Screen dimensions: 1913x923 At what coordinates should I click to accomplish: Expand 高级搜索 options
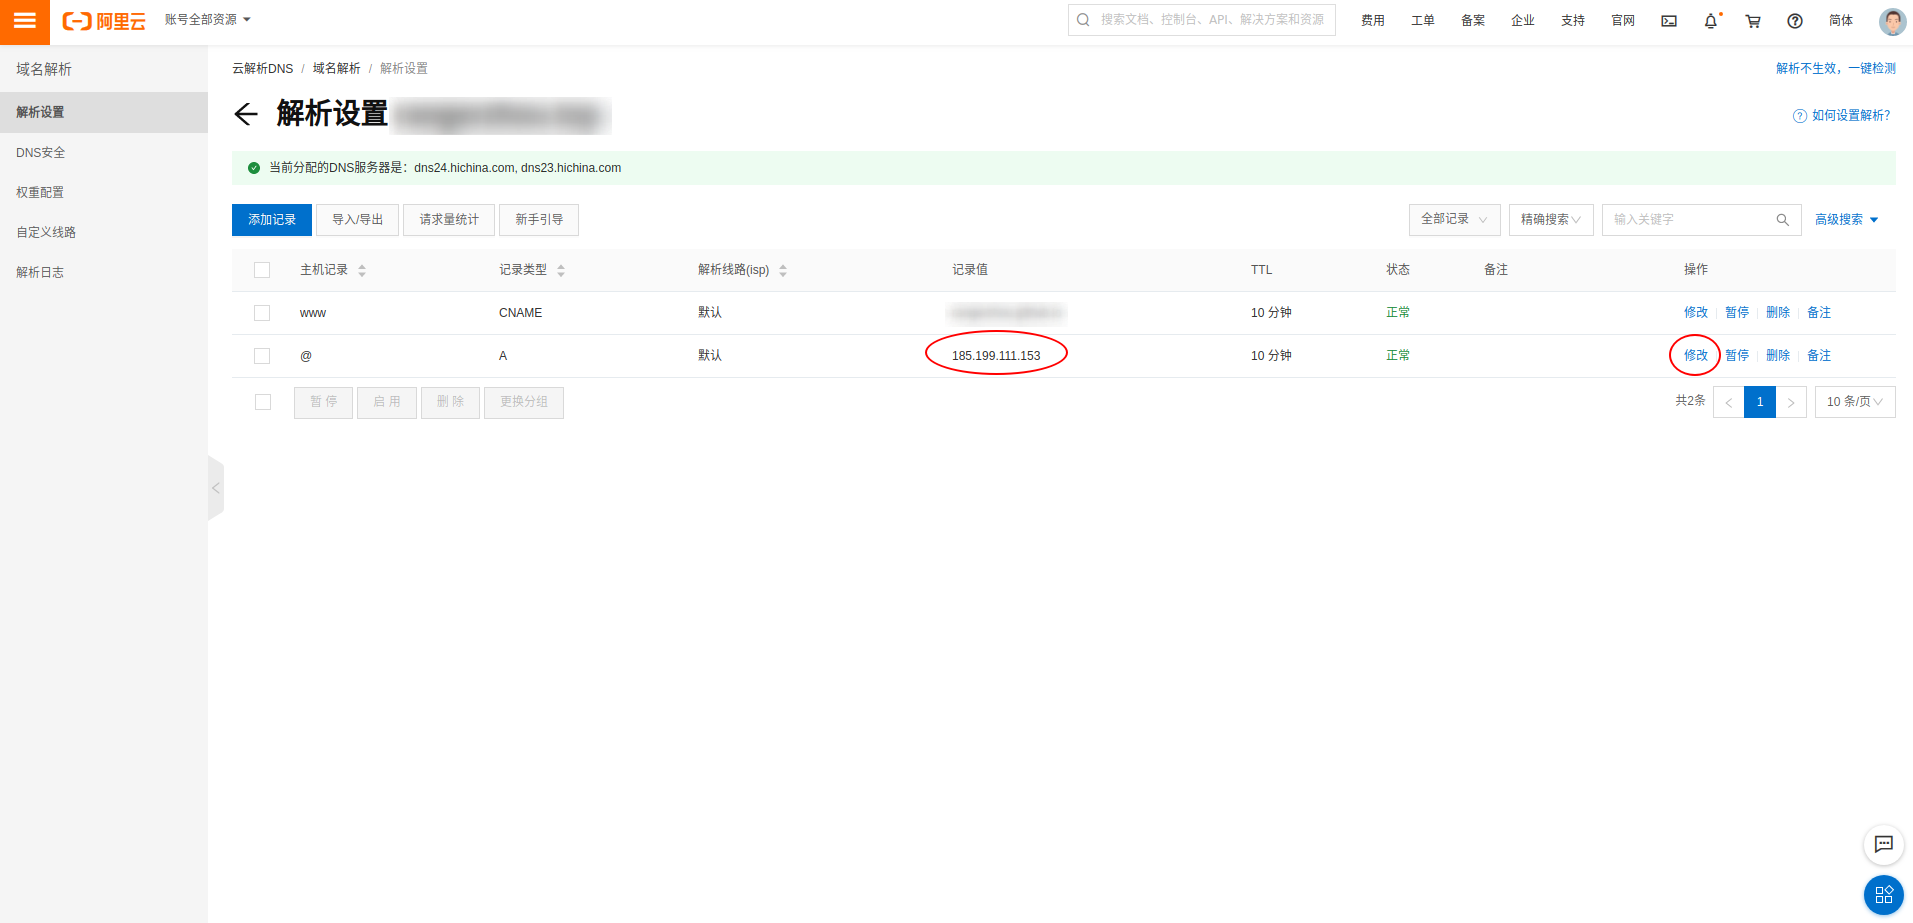tap(1846, 220)
